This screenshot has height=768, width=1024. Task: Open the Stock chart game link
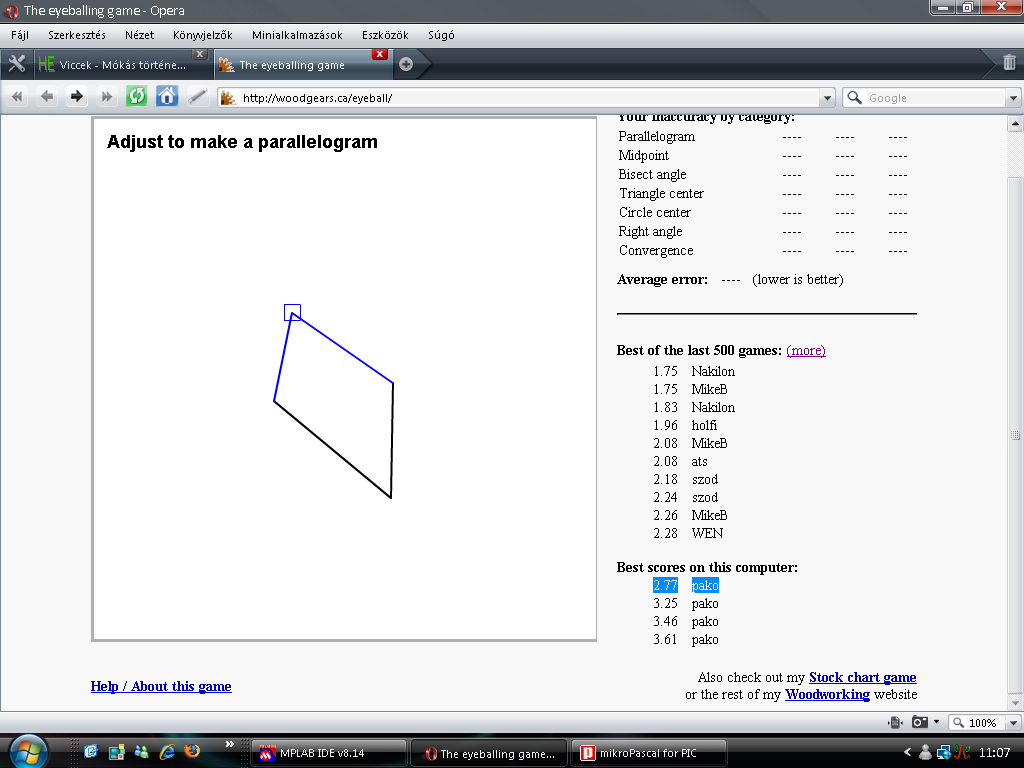[862, 677]
